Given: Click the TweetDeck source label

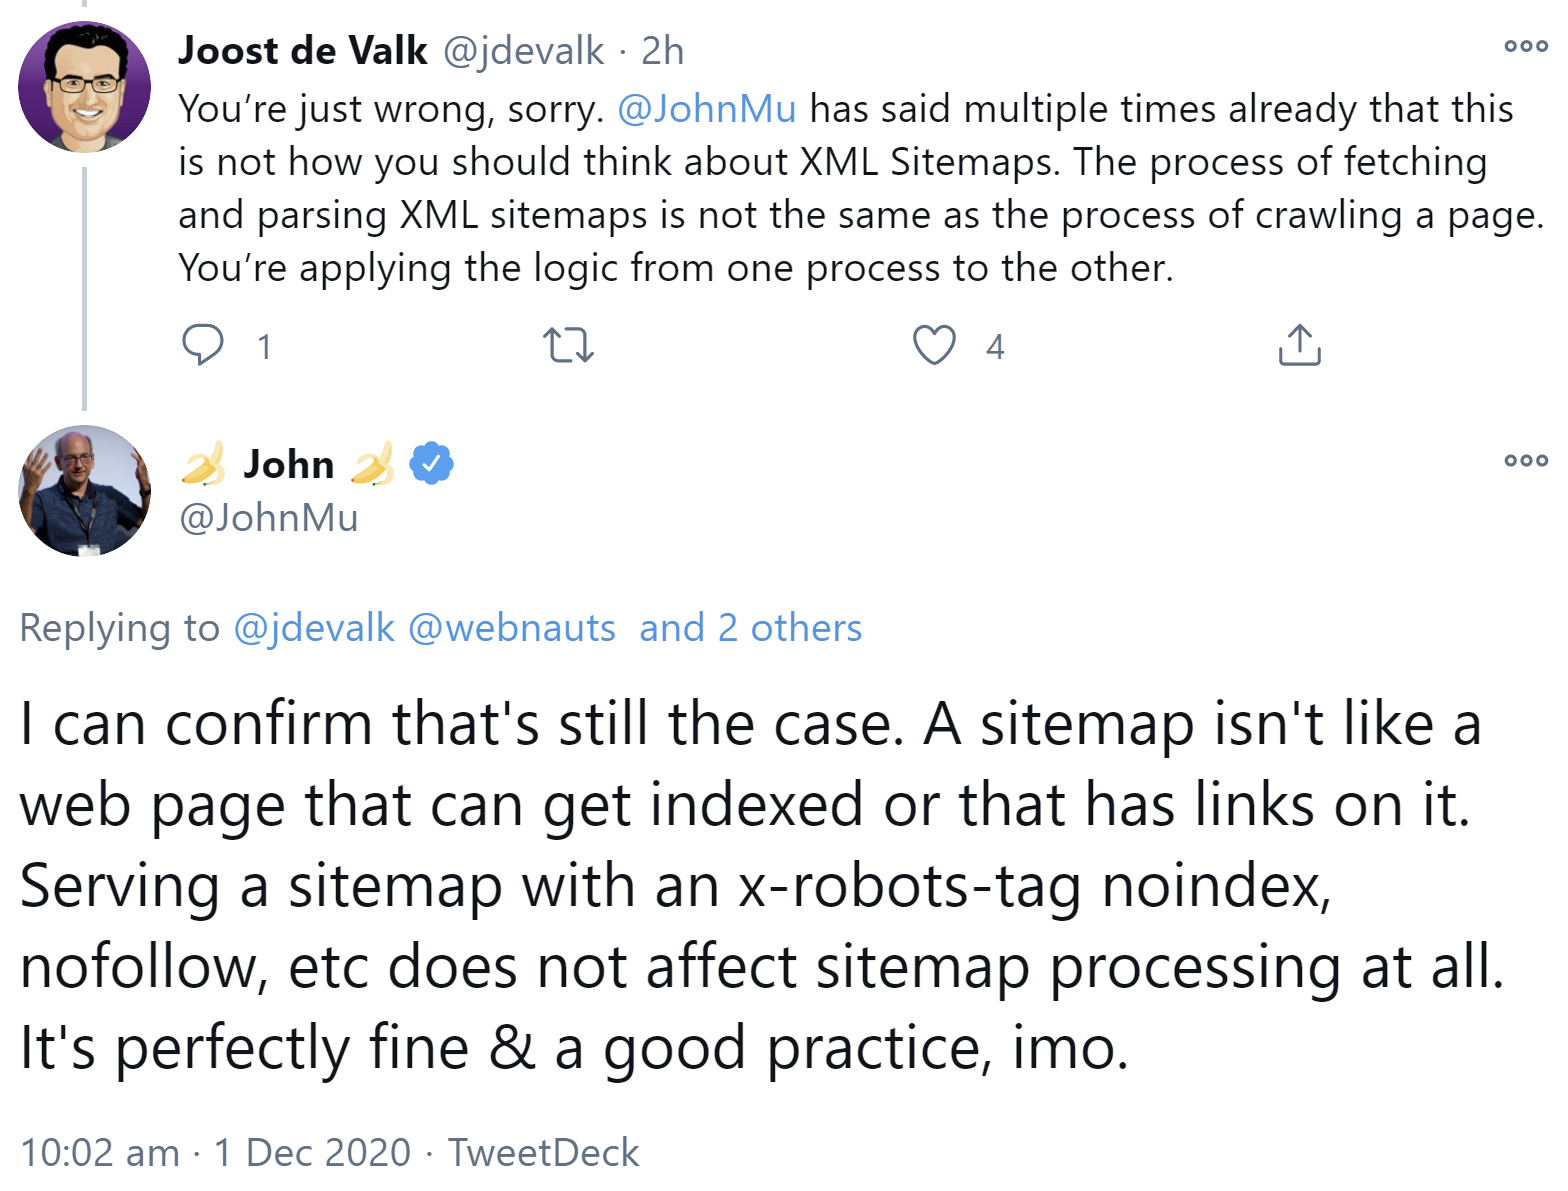Looking at the screenshot, I should click(543, 1152).
